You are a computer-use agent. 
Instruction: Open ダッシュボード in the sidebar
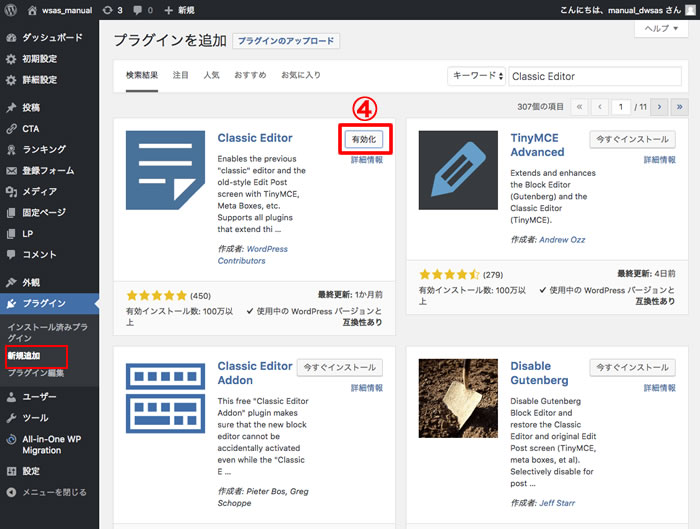50,38
